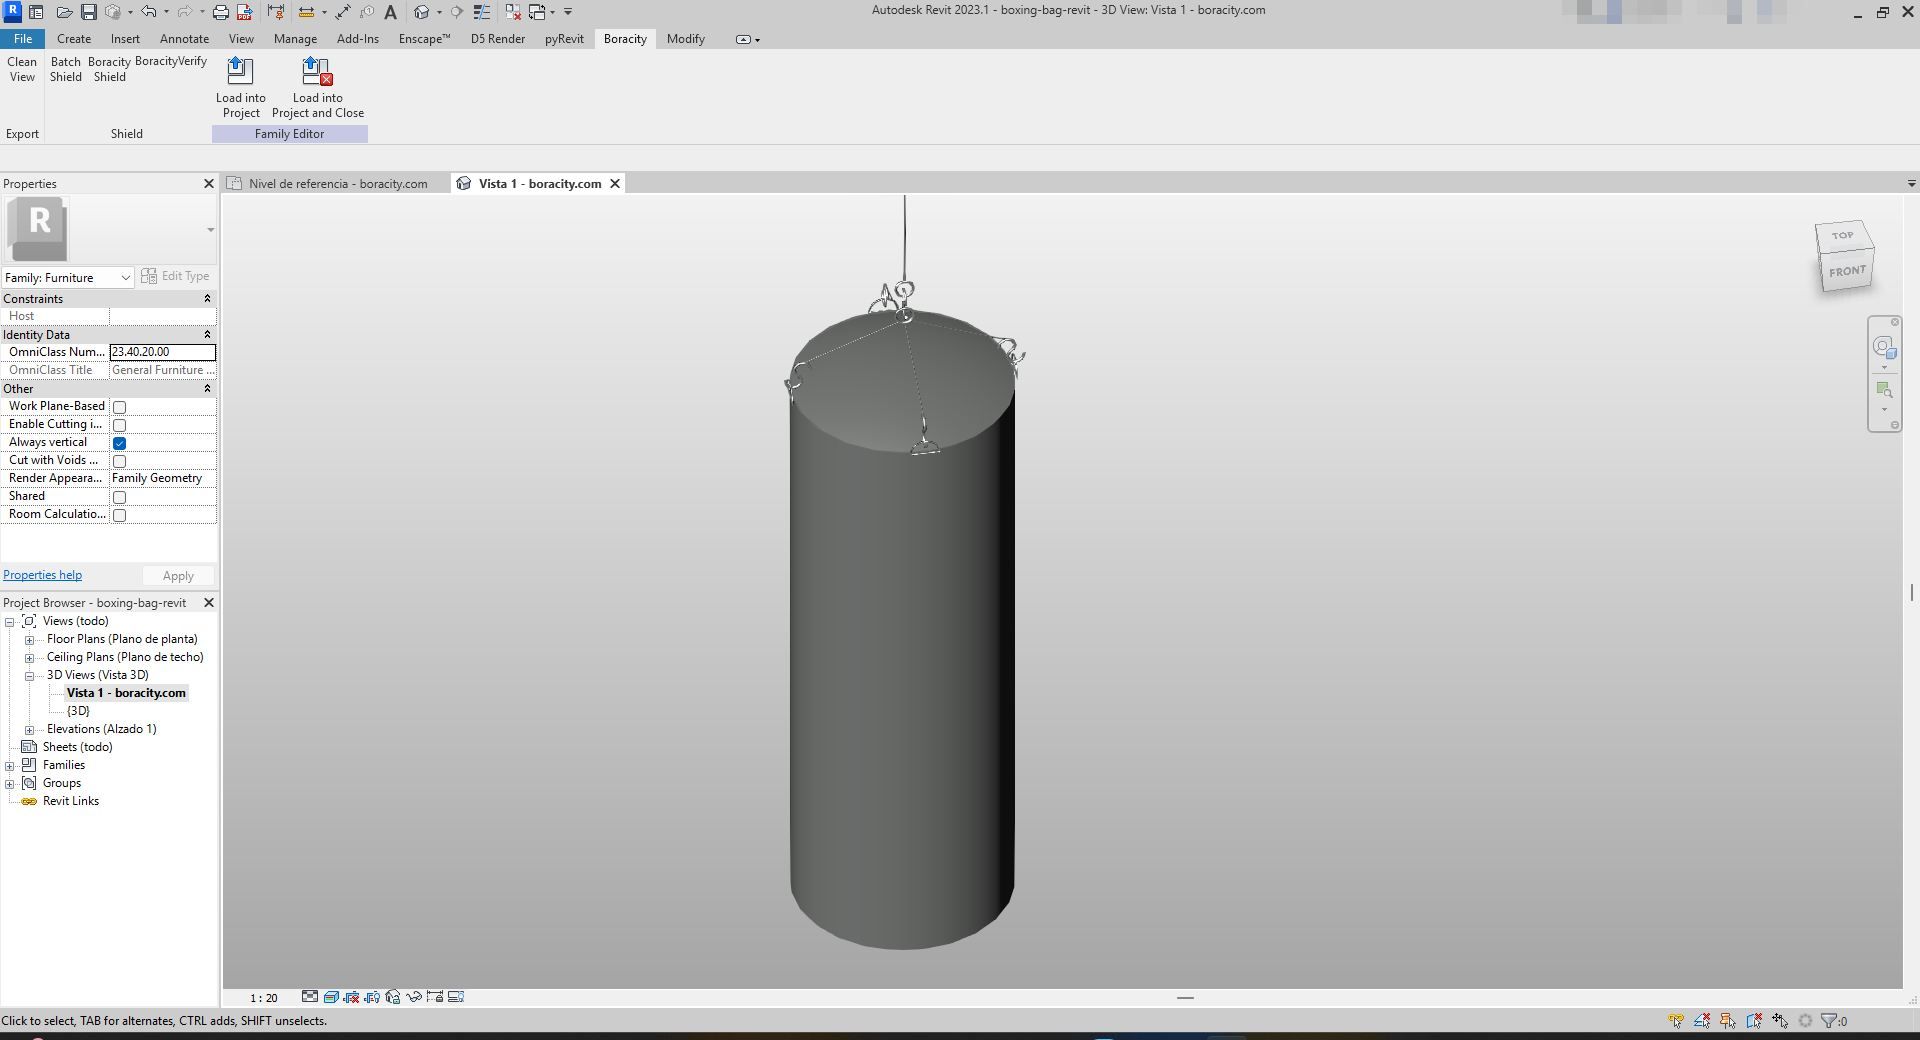The height and width of the screenshot is (1040, 1920).
Task: Open the pyRevit ribbon tab
Action: click(564, 39)
